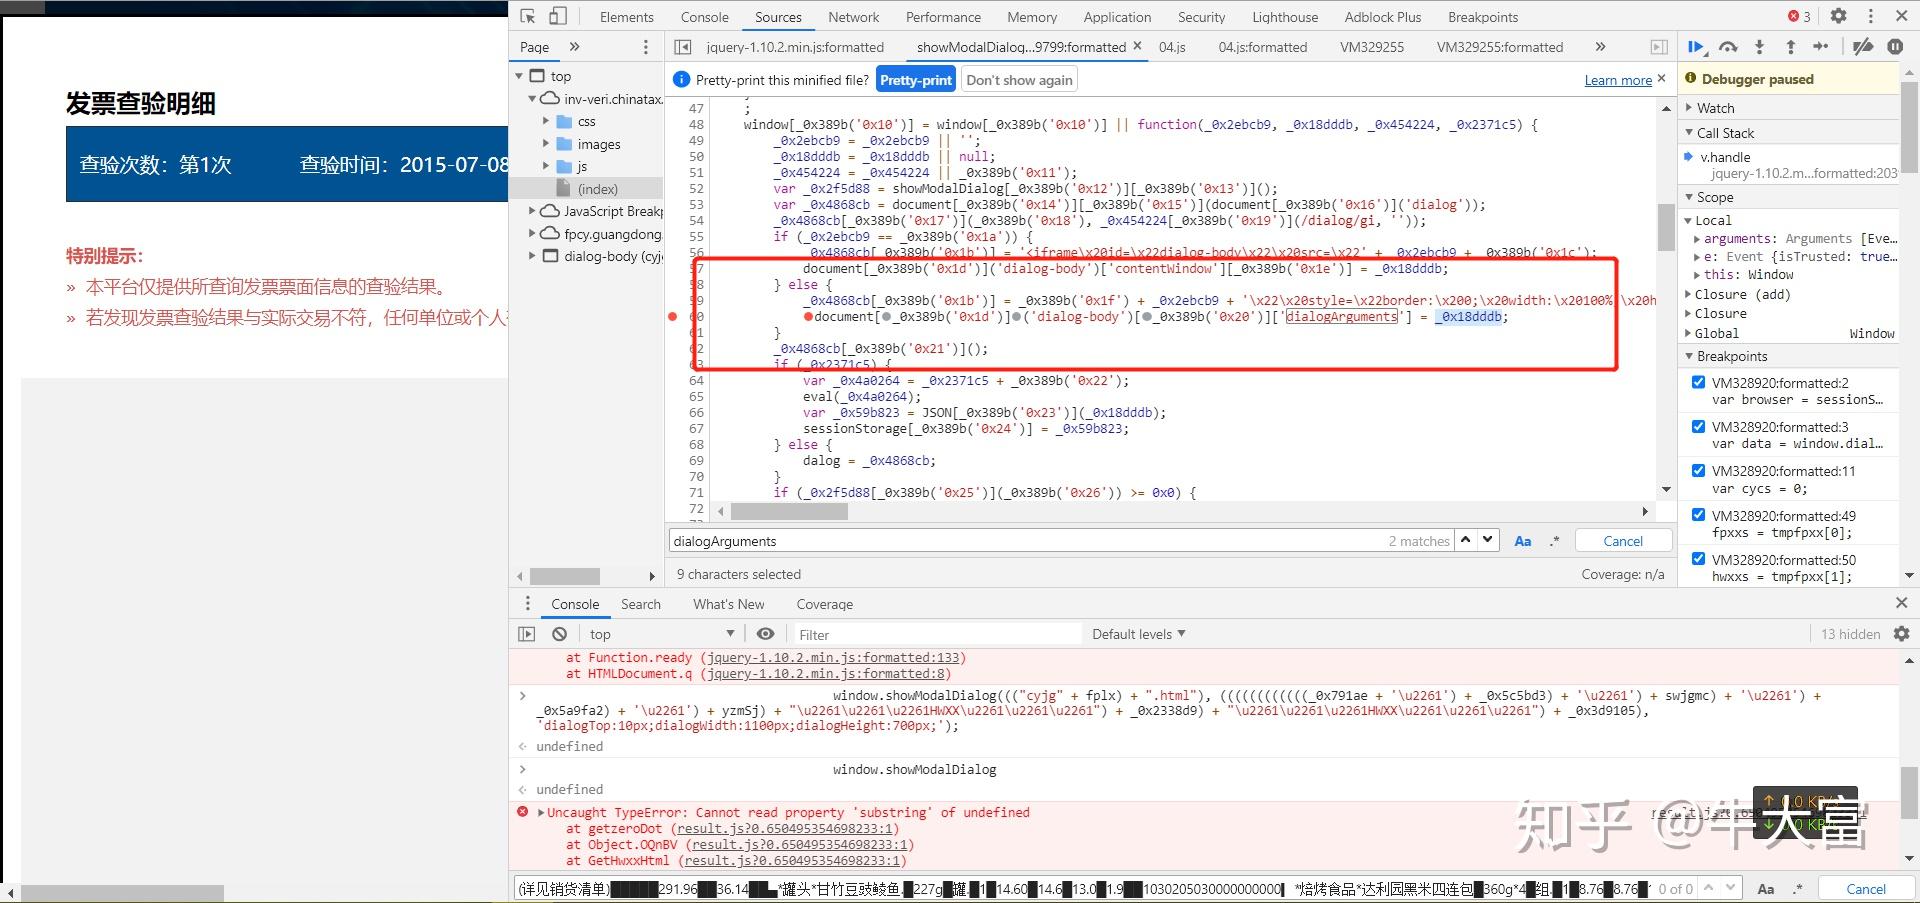Open console settings gear

point(1902,634)
